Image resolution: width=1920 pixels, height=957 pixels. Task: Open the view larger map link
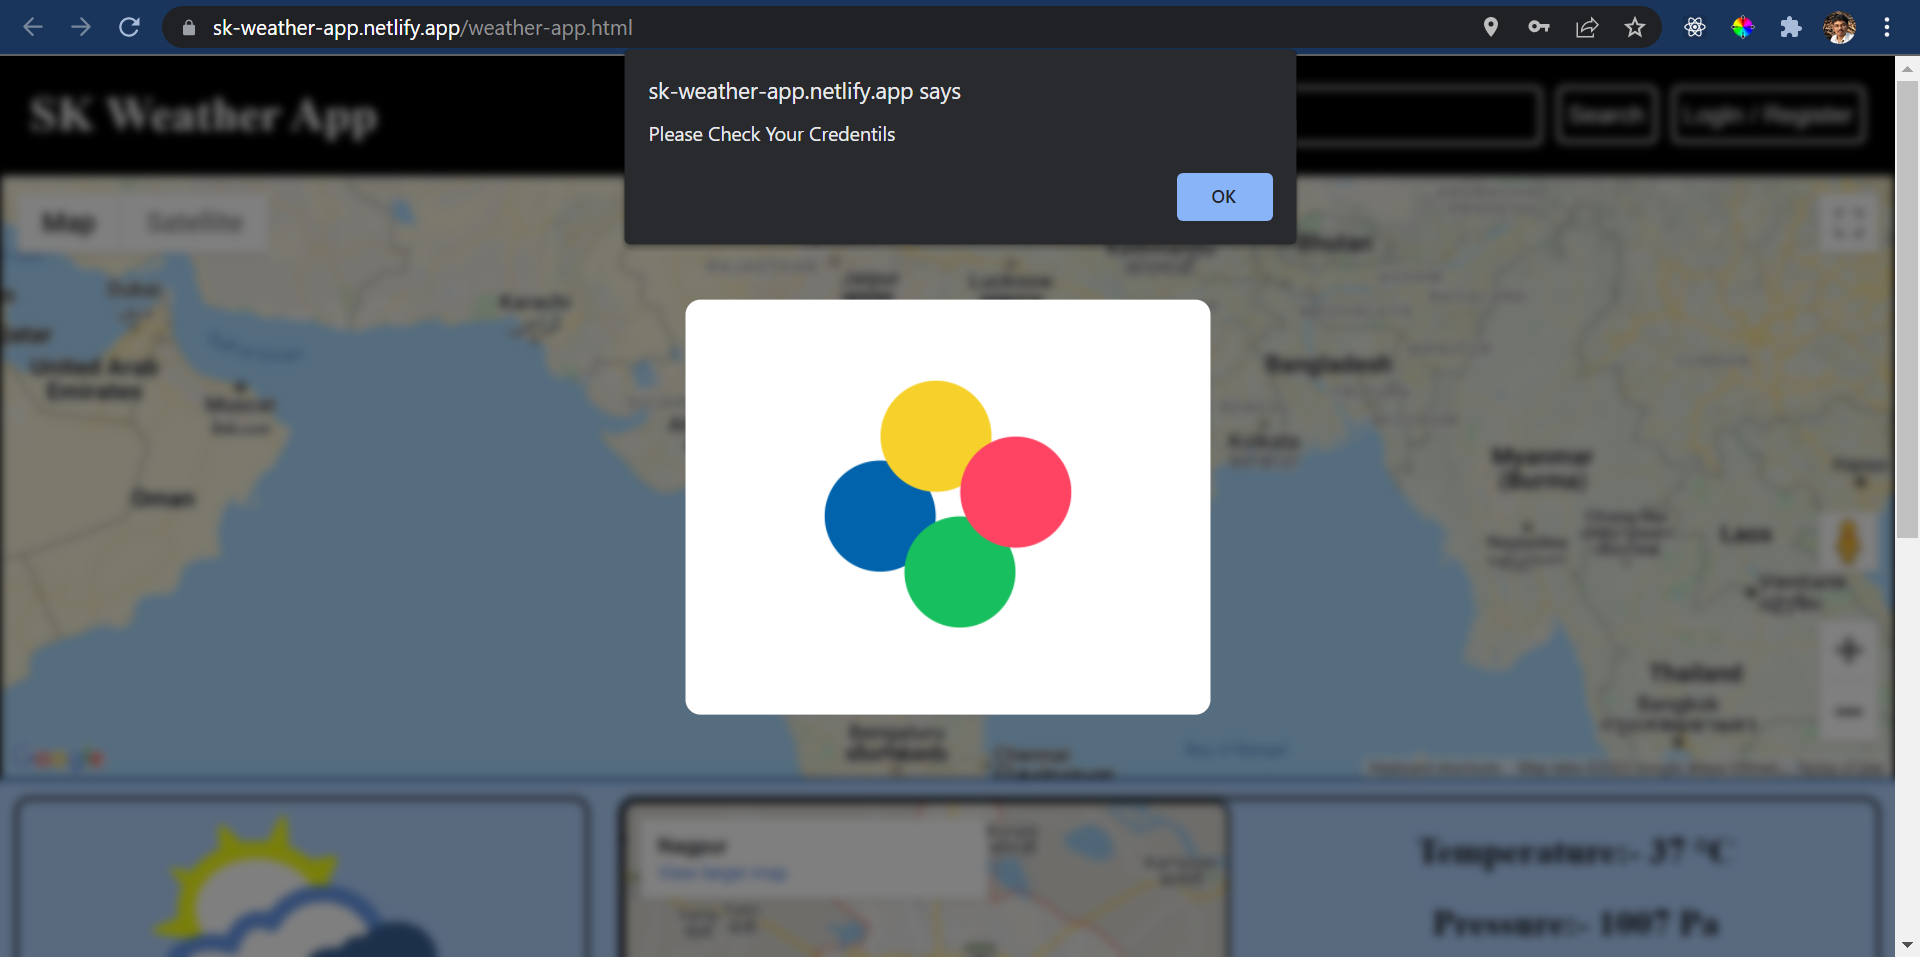(x=723, y=873)
